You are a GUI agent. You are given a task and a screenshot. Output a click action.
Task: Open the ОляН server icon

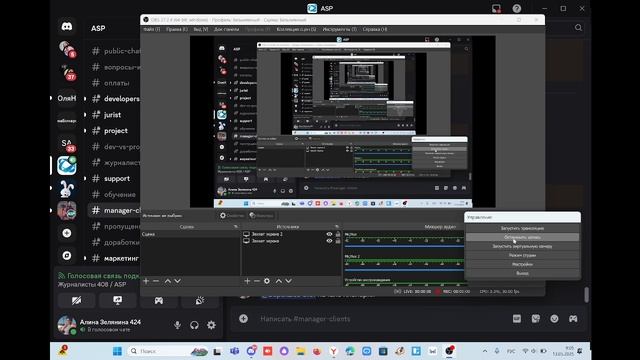pos(67,98)
